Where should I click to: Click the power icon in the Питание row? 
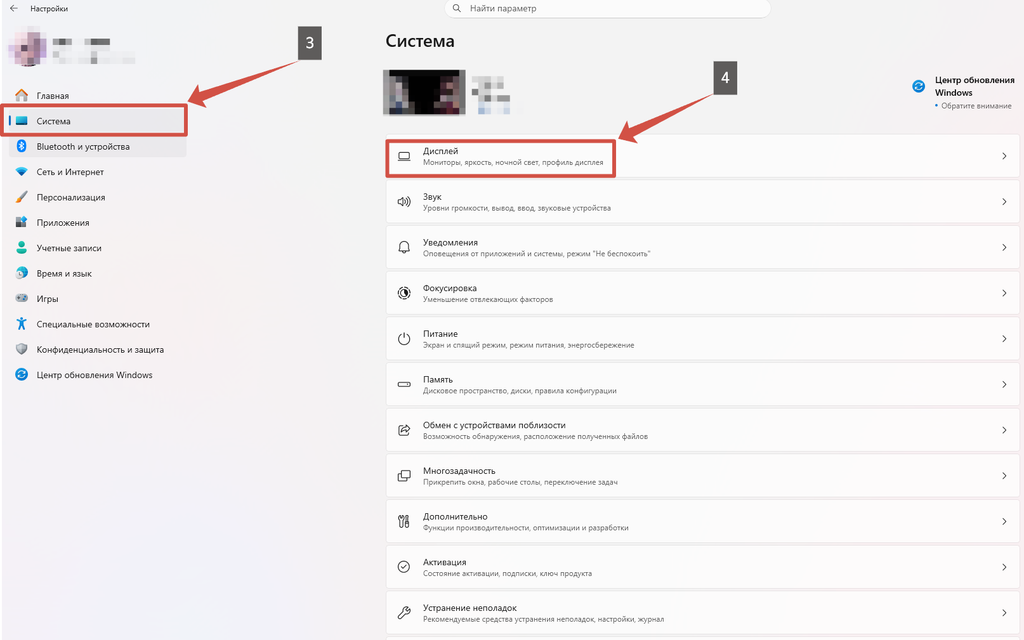404,339
